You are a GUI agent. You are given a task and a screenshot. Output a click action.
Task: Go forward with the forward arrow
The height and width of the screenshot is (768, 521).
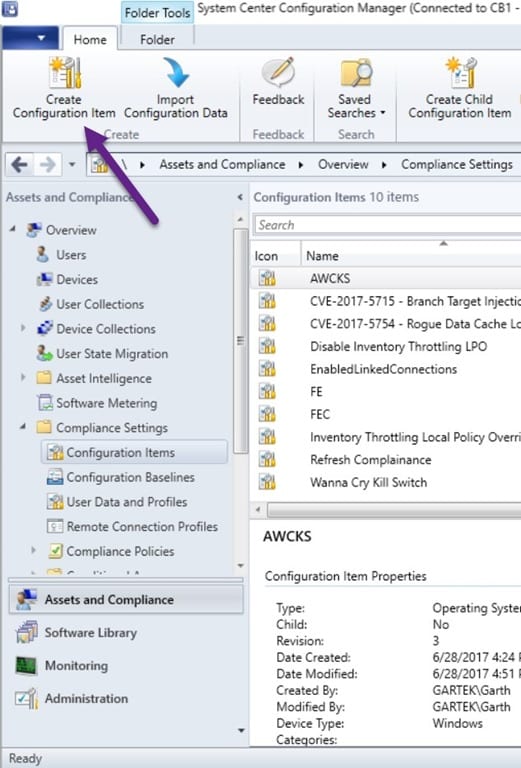point(47,165)
